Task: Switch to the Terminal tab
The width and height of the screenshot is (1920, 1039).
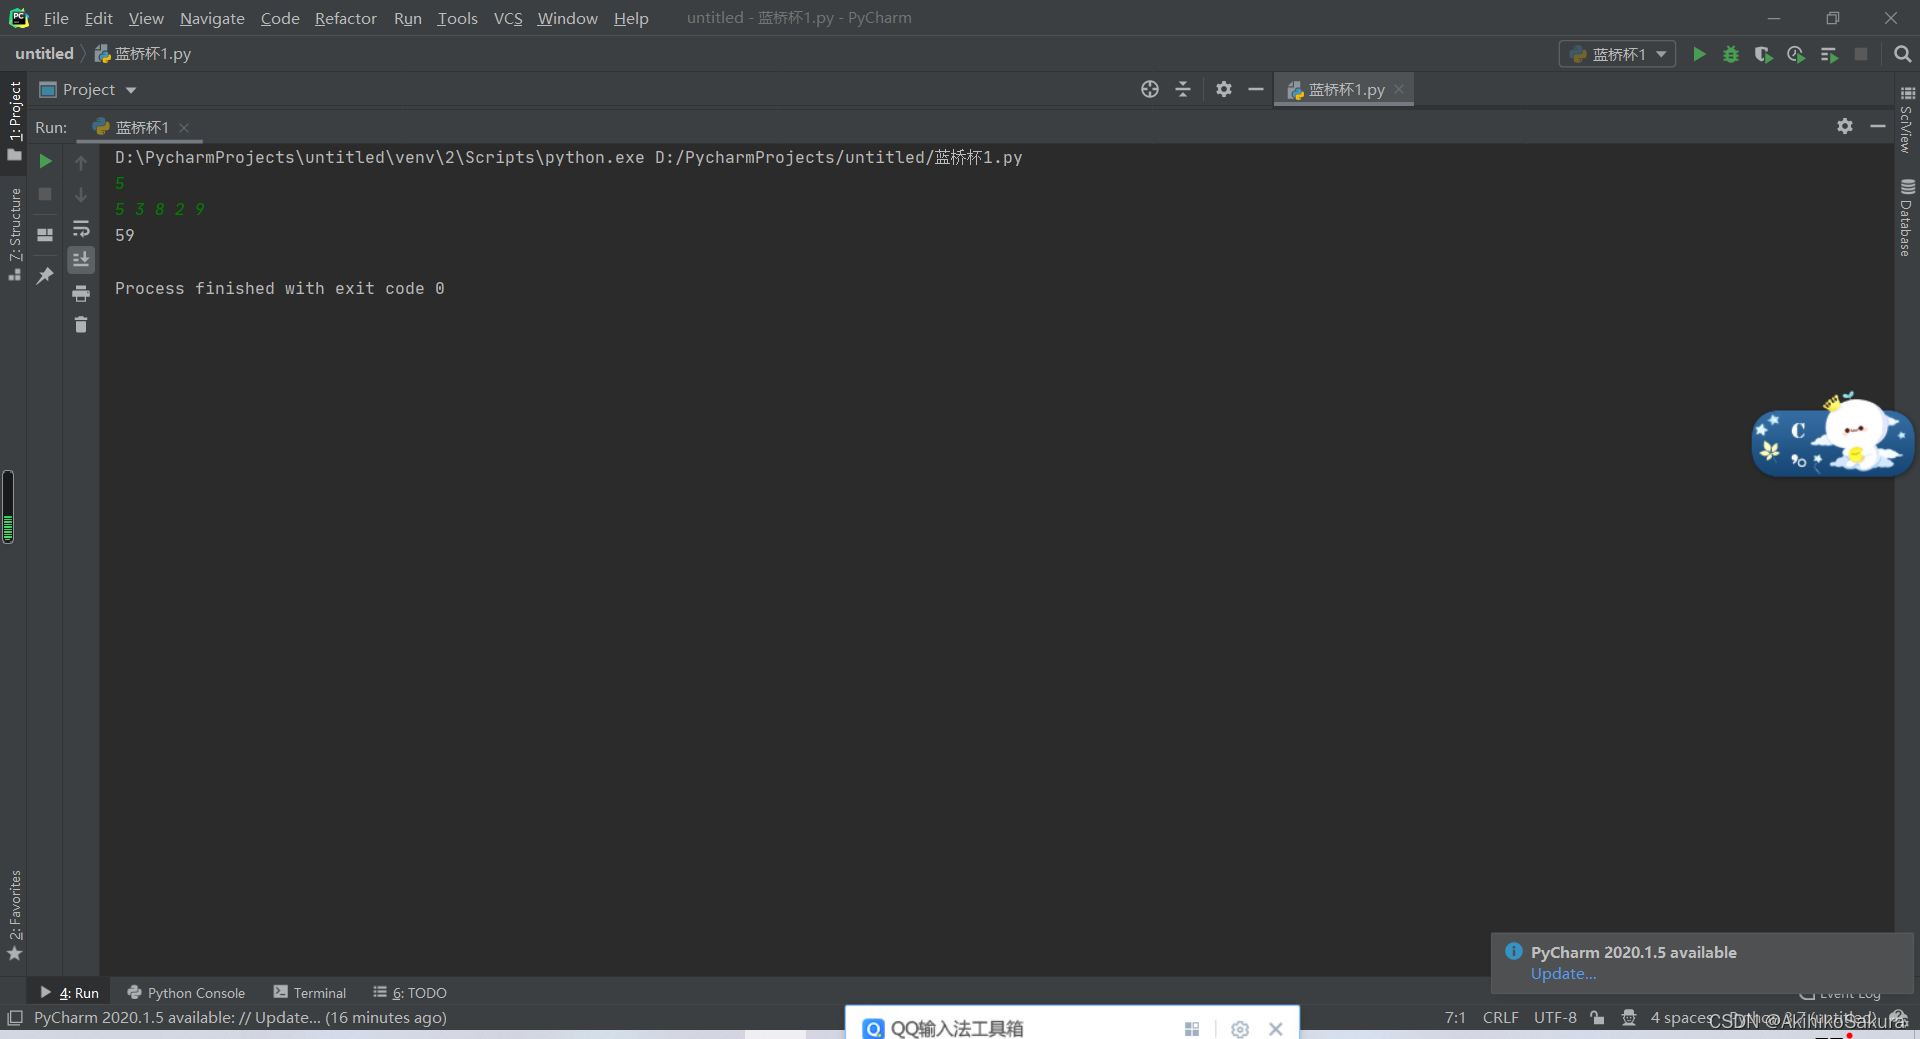Action: tap(318, 992)
